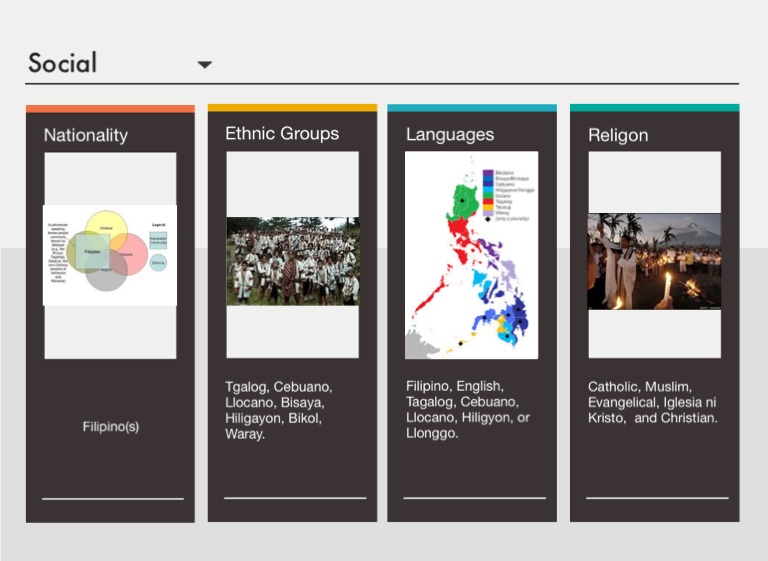The height and width of the screenshot is (561, 768).
Task: Select the Ethnic Groups card title
Action: [x=282, y=133]
